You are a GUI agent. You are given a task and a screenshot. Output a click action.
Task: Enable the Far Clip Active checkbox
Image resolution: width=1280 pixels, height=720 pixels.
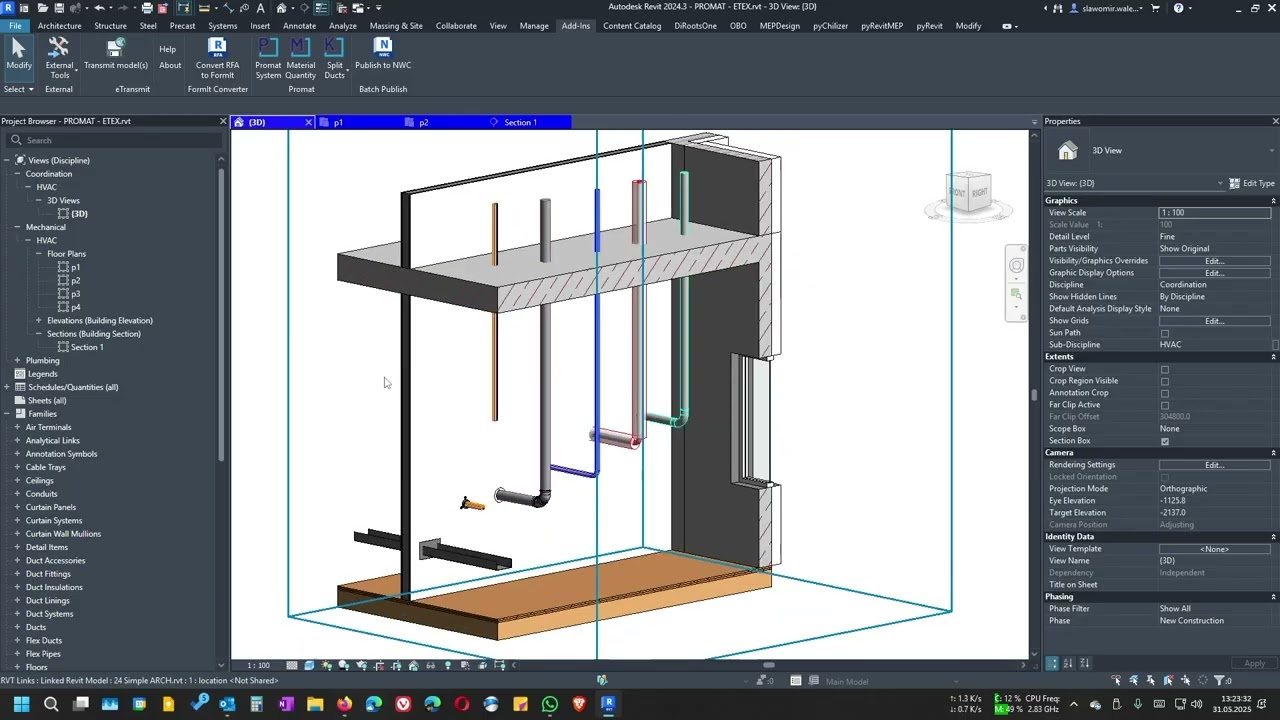click(x=1165, y=405)
